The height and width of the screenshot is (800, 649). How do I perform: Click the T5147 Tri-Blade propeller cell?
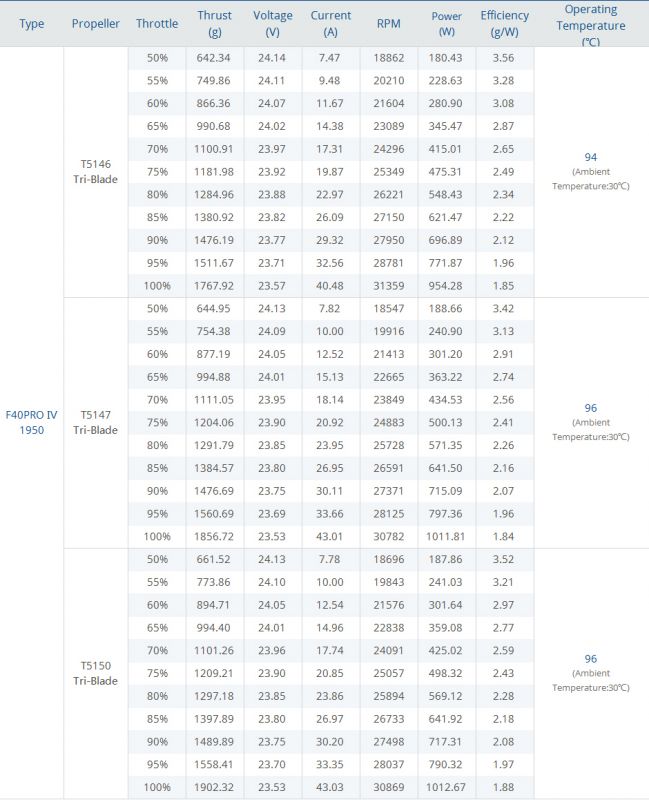[96, 421]
